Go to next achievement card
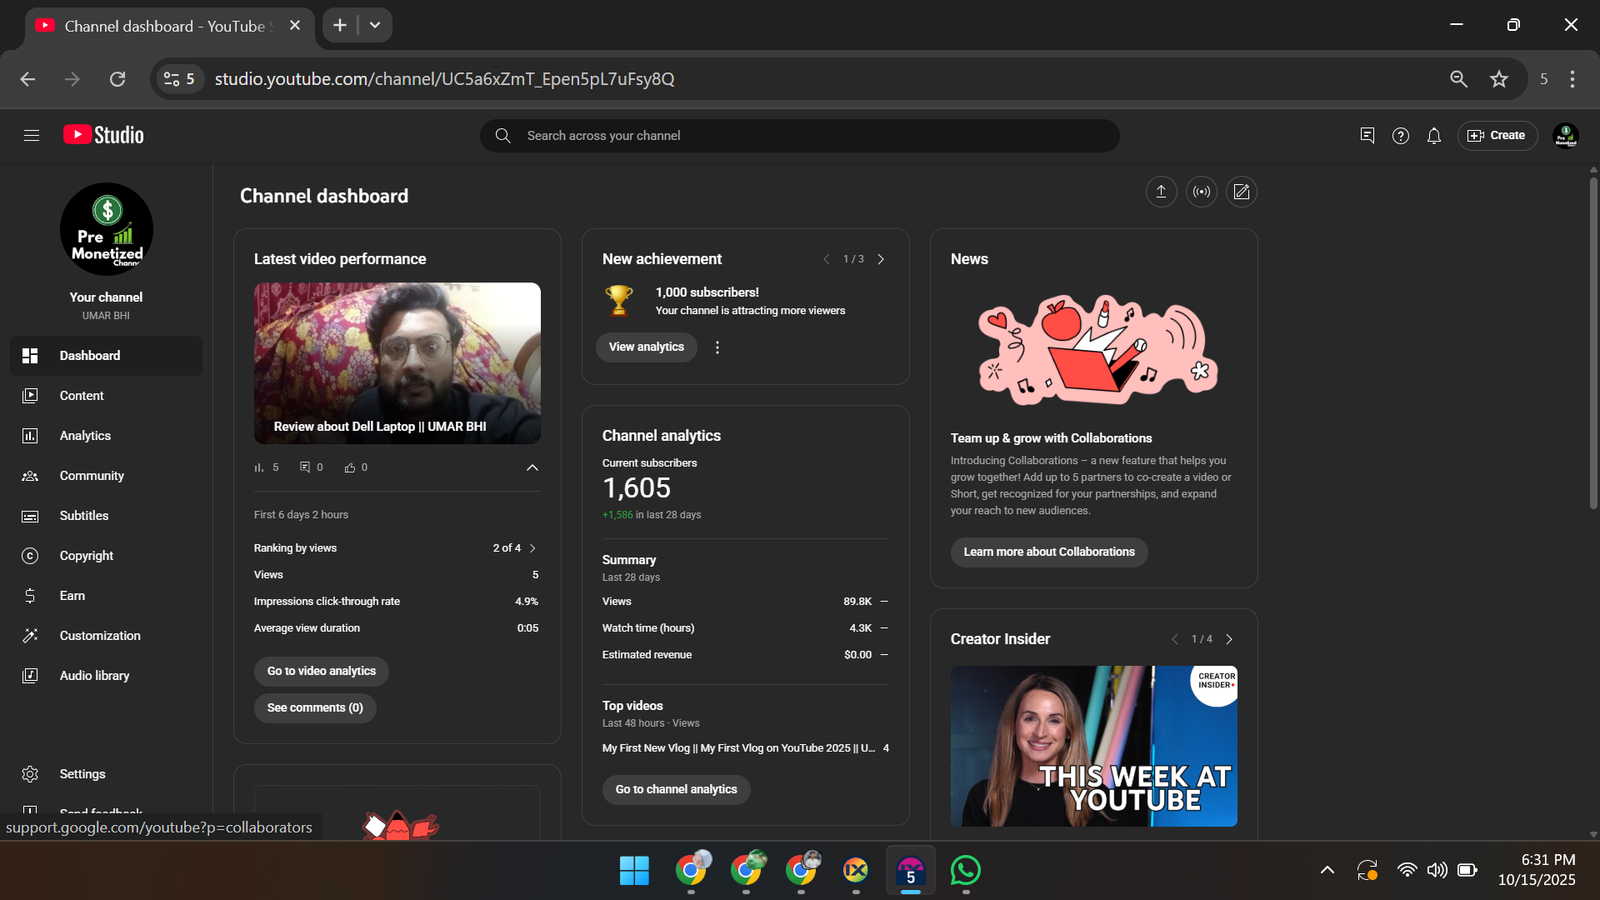Screen dimensions: 1600x900 click(x=881, y=259)
